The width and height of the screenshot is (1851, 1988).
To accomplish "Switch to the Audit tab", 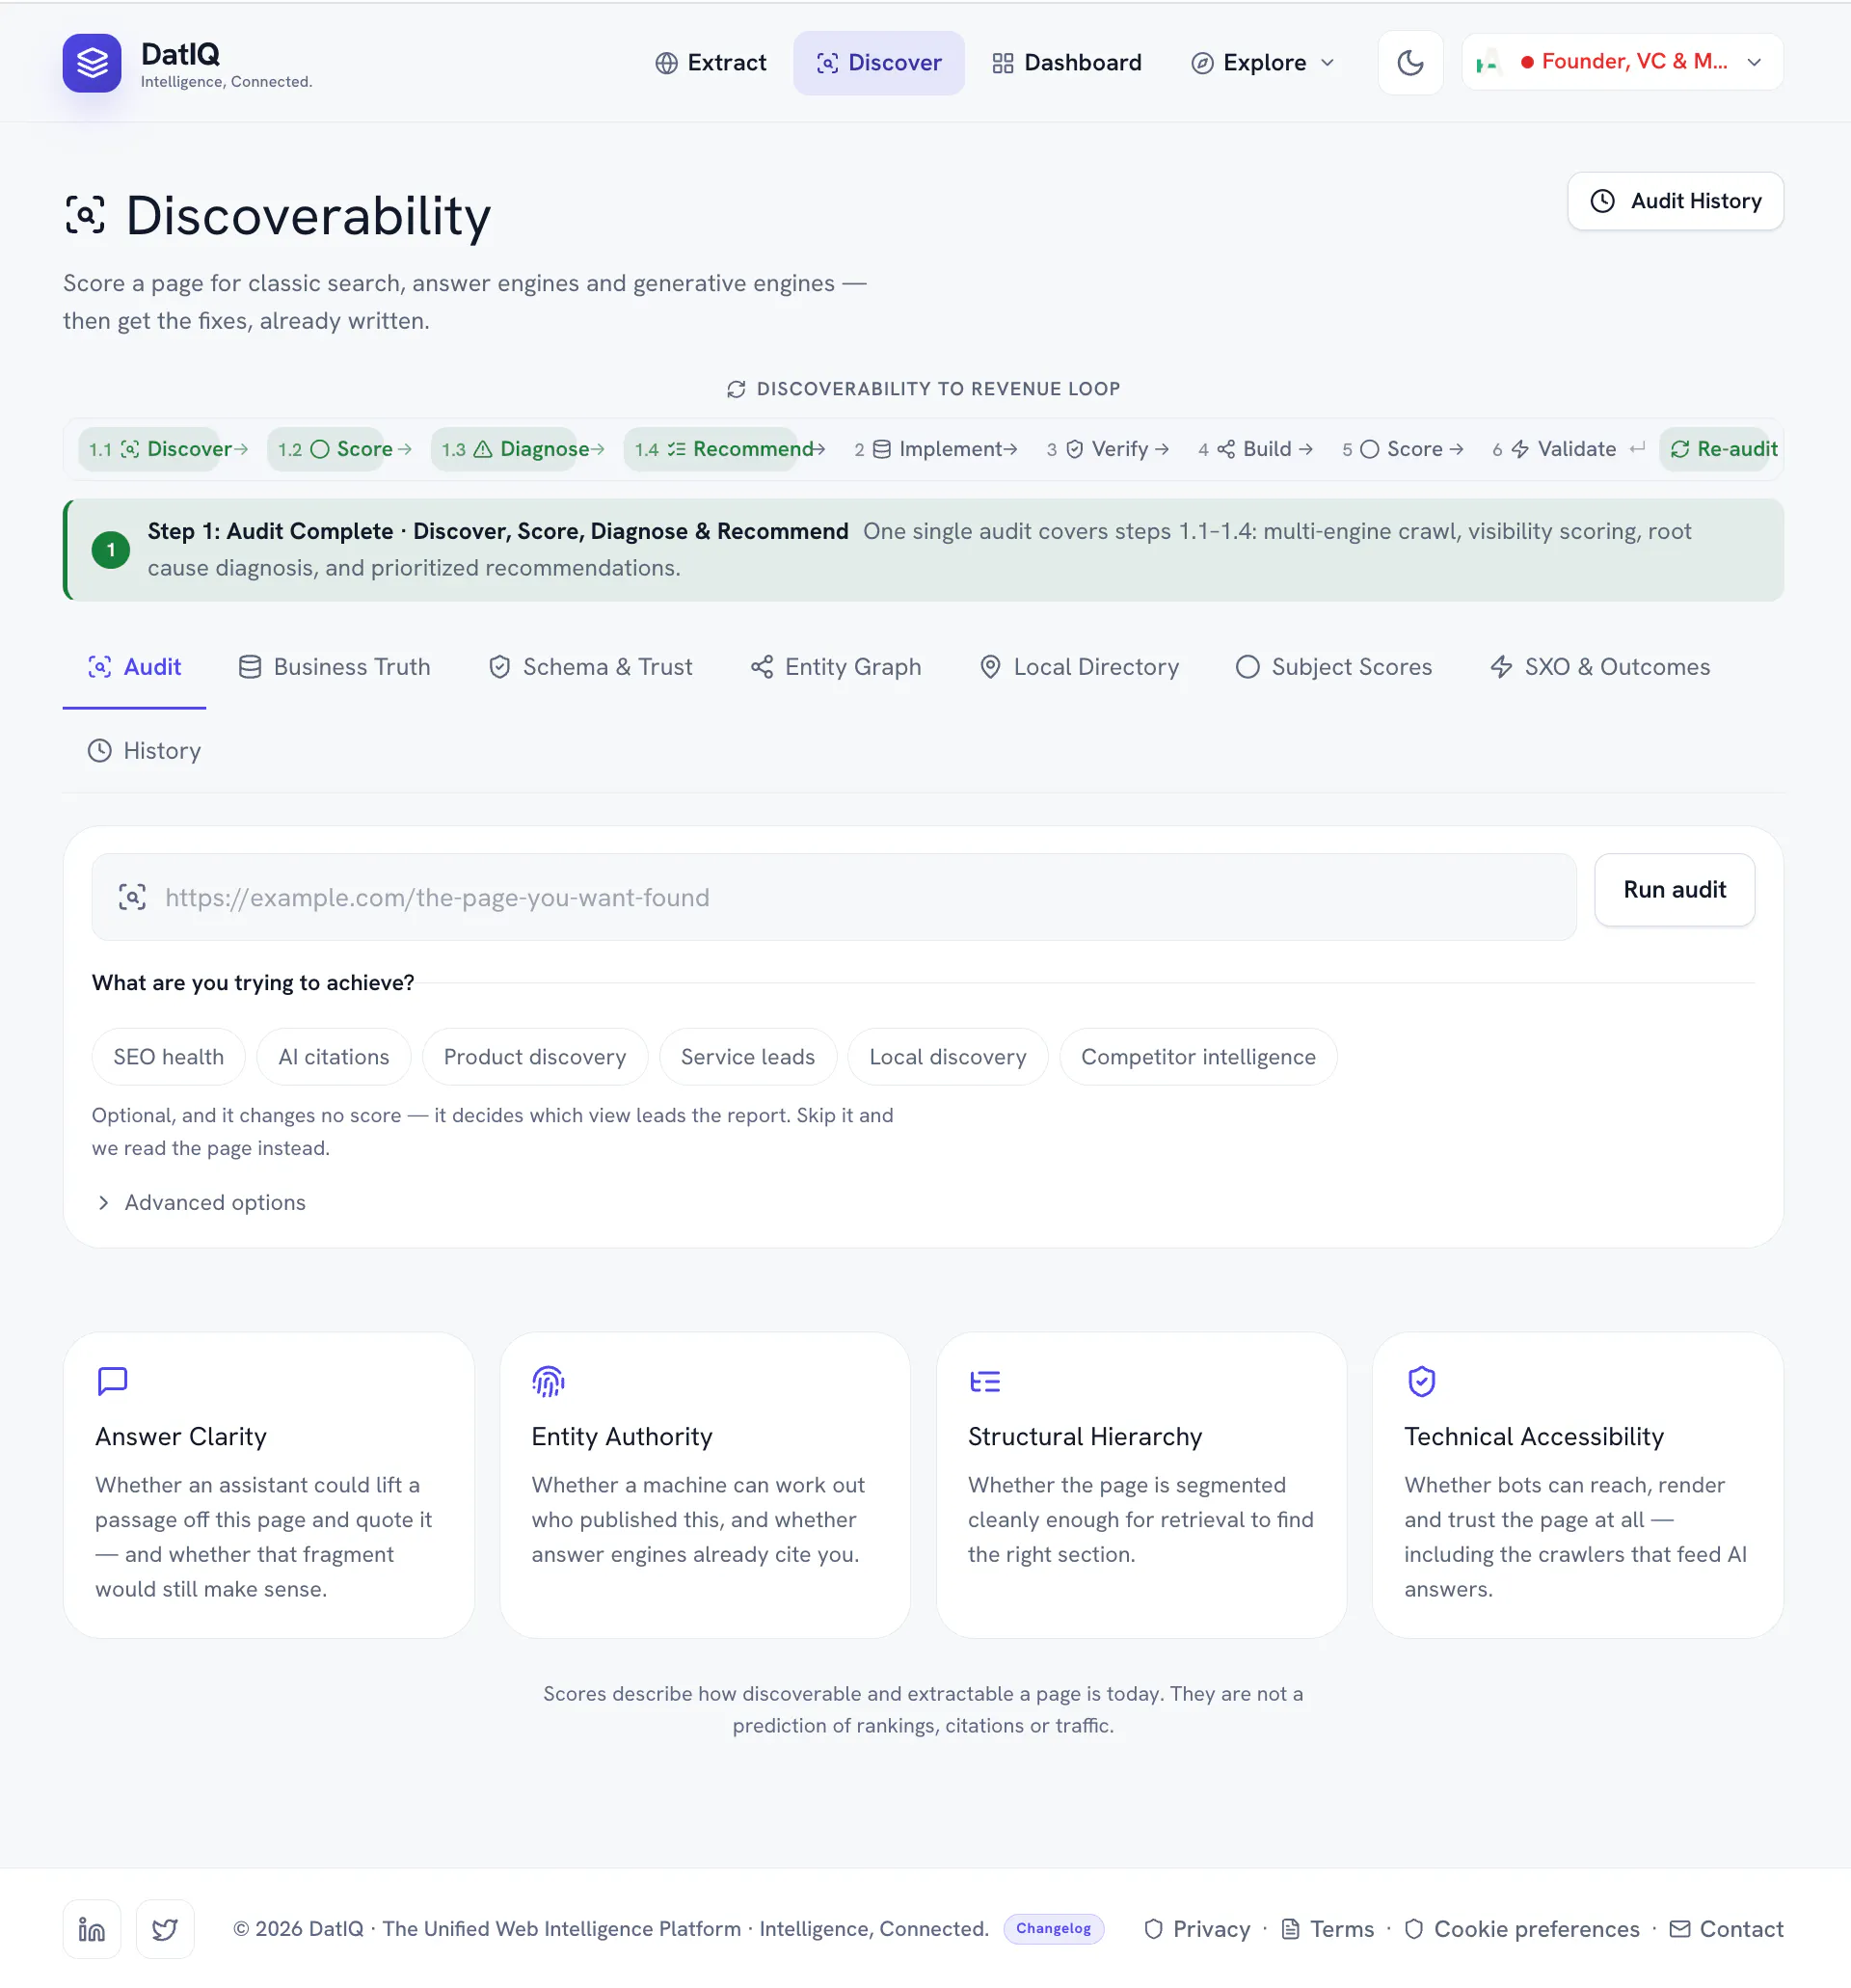I will click(134, 667).
